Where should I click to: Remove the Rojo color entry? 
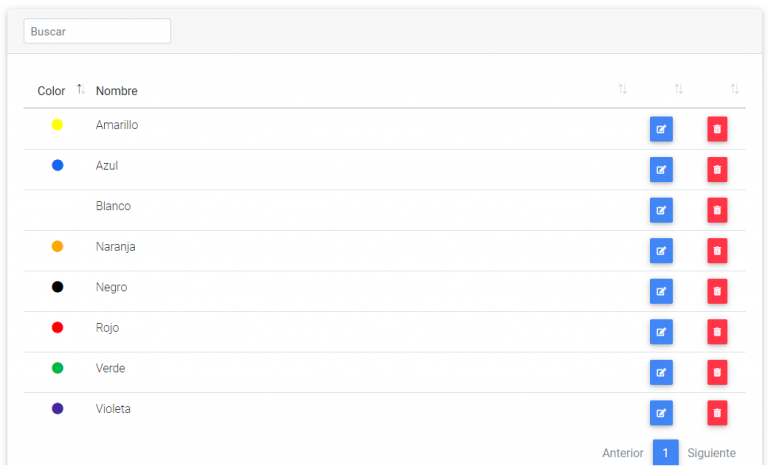click(717, 332)
